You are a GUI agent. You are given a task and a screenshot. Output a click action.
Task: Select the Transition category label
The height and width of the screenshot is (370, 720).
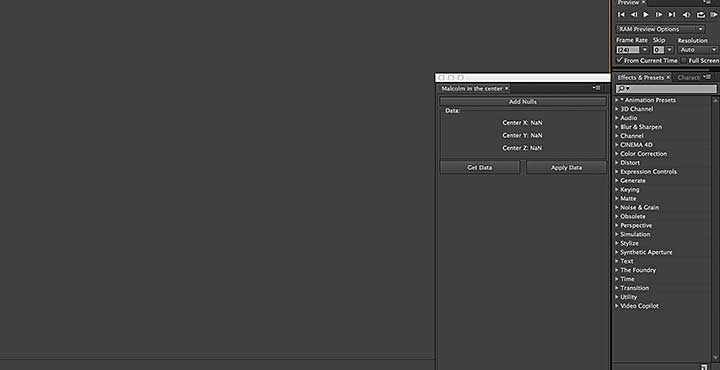point(635,288)
